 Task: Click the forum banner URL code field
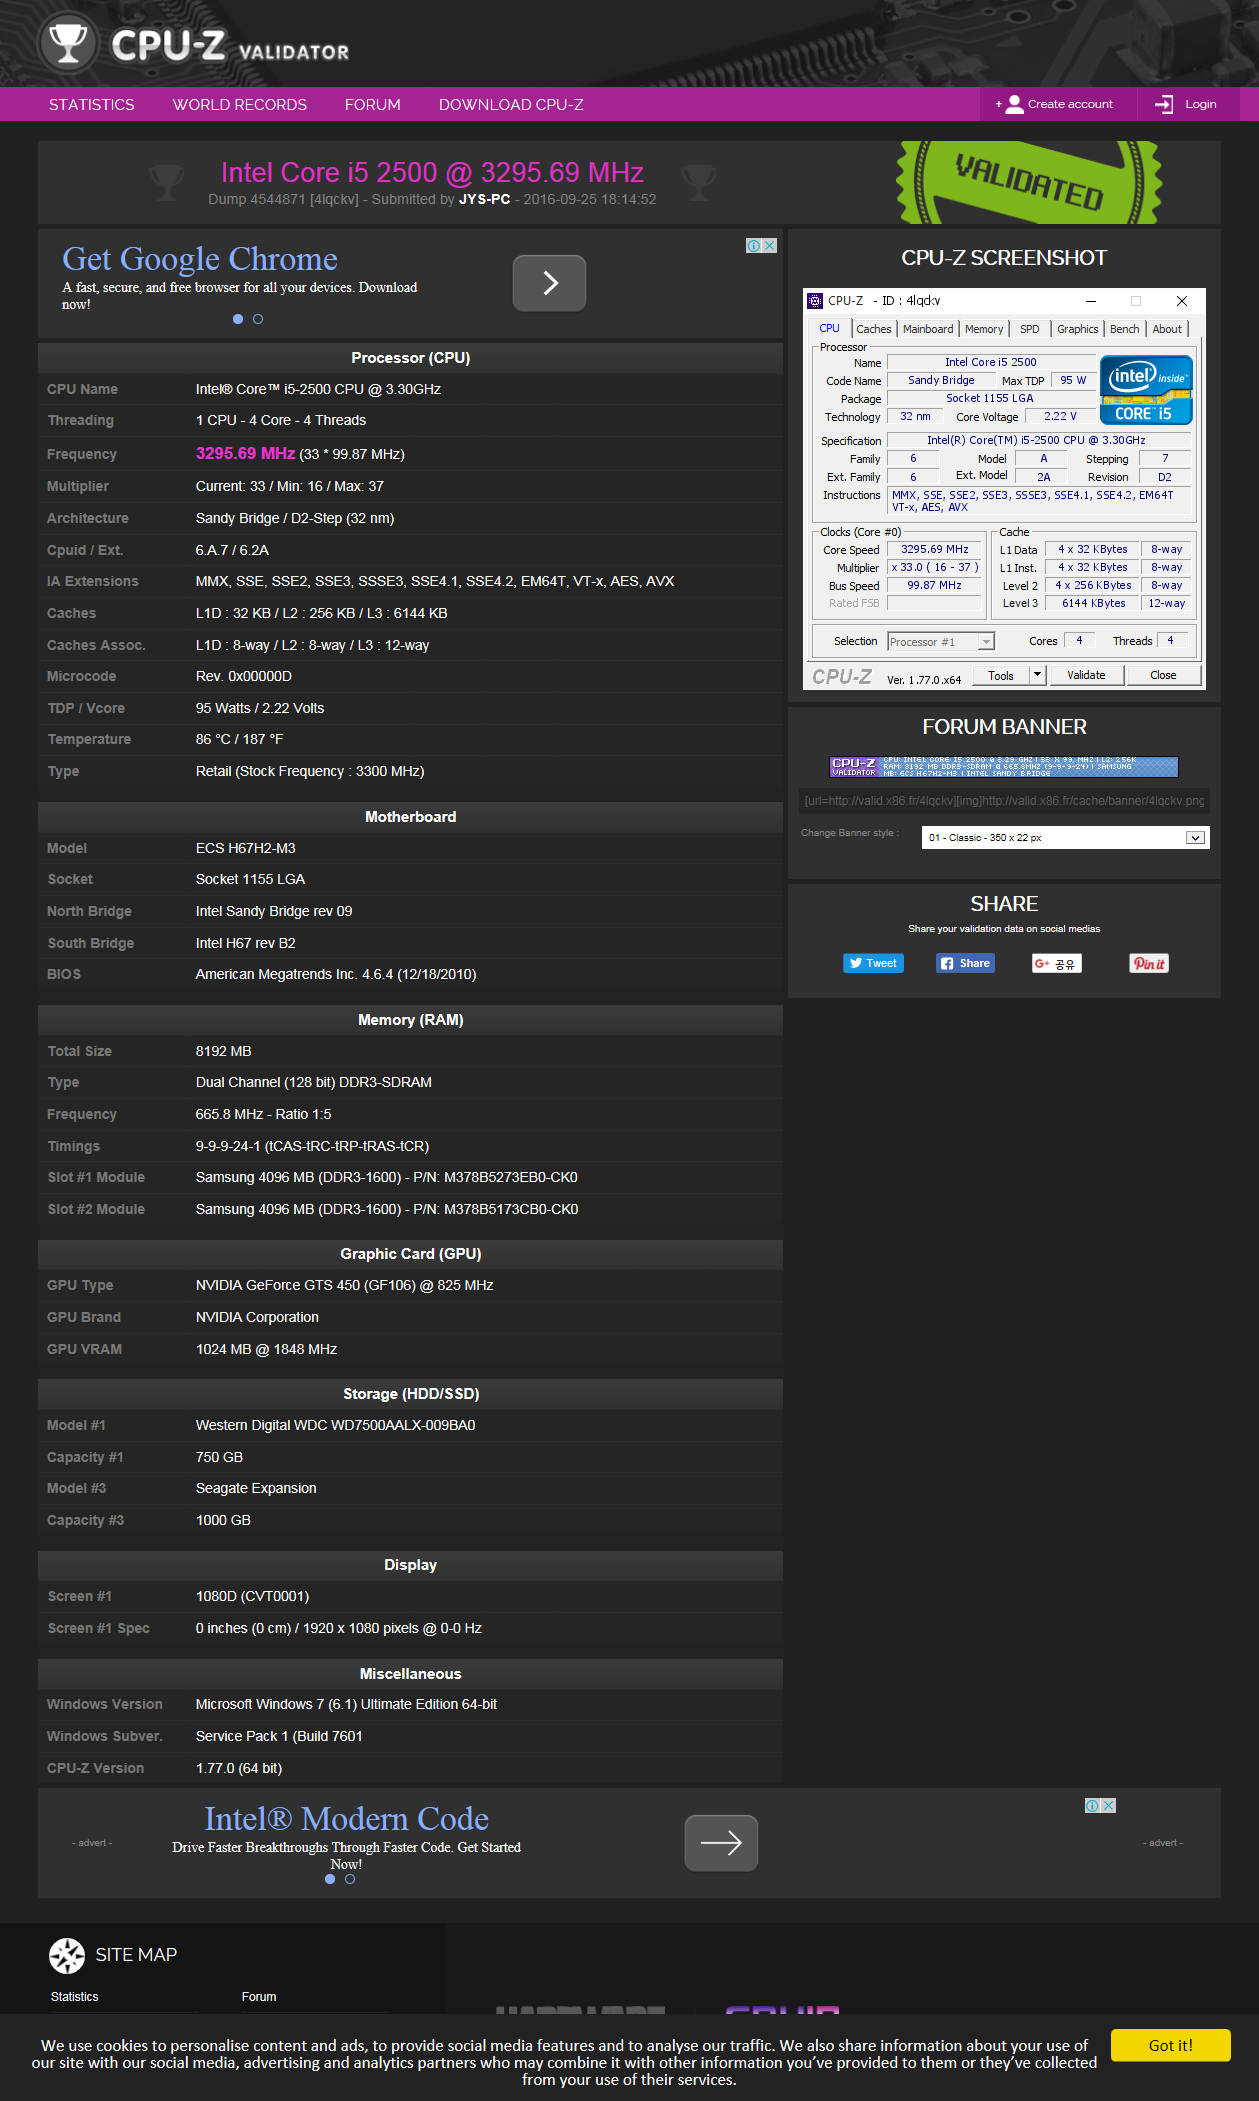pyautogui.click(x=1003, y=801)
